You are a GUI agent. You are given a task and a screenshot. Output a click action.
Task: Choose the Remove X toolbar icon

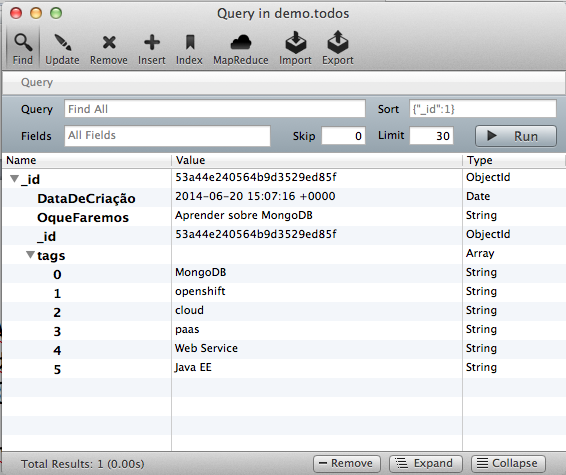pyautogui.click(x=109, y=49)
